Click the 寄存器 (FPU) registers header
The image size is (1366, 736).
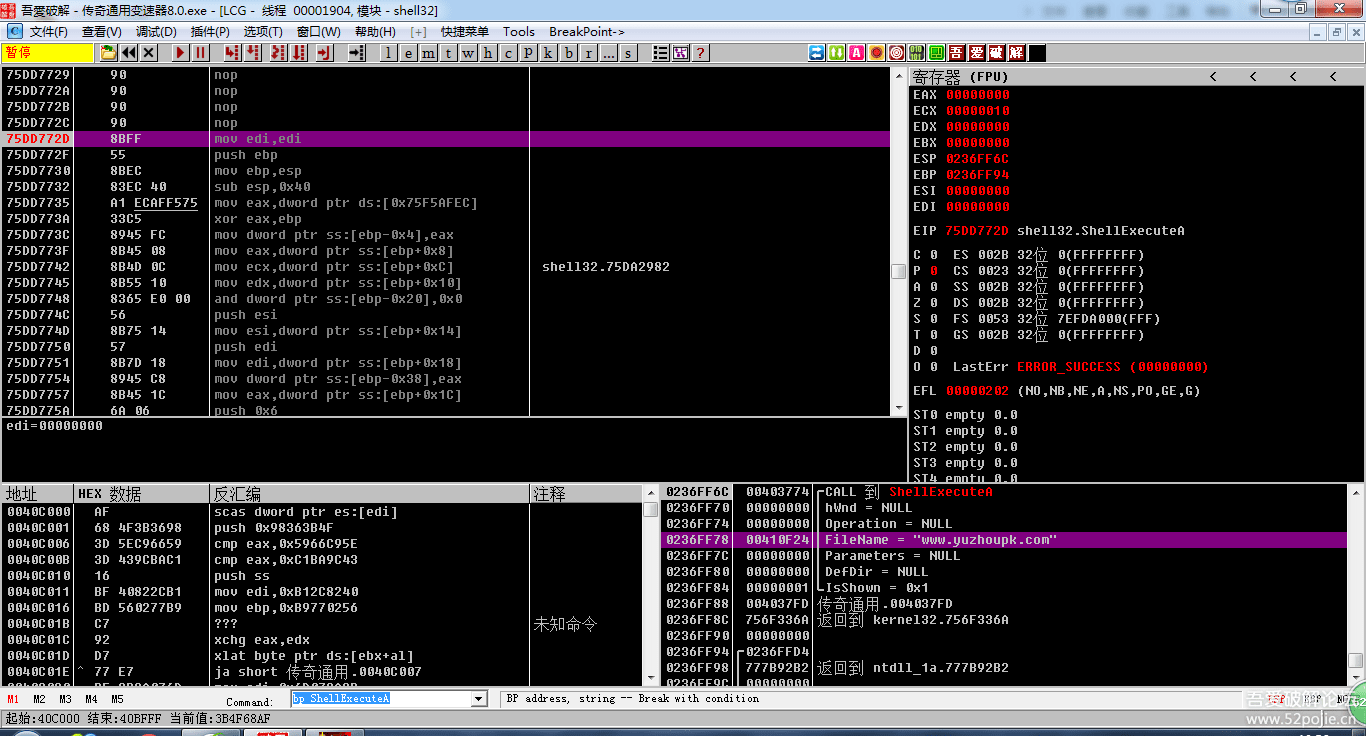(960, 76)
